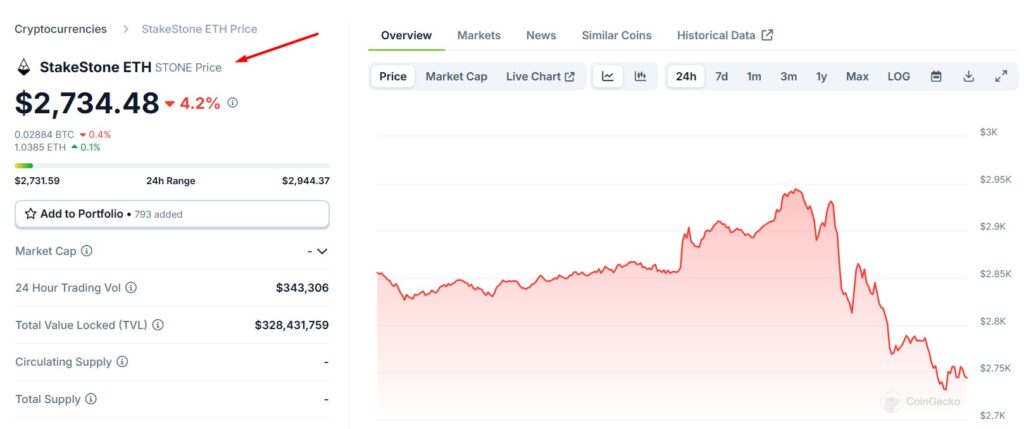Viewport: 1024px width, 429px height.
Task: Switch to candlestick chart icon
Action: [640, 76]
